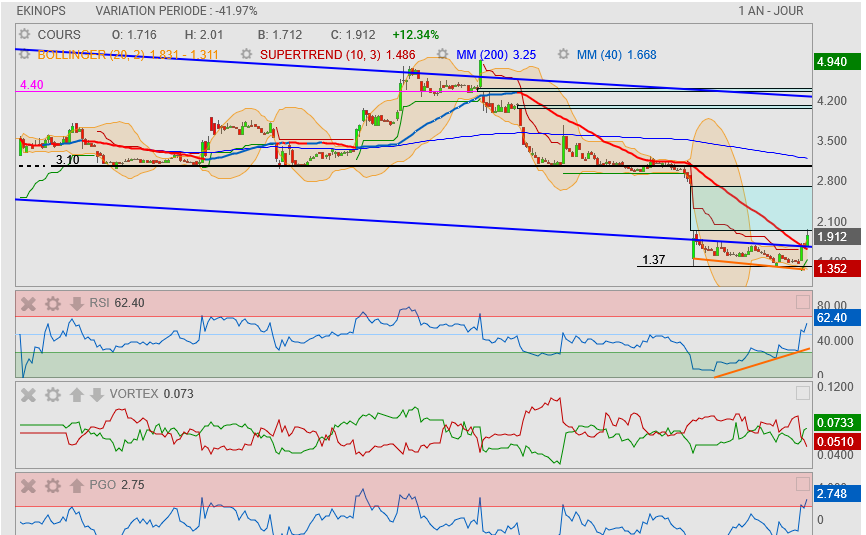Move the RSI panel down
Image resolution: width=866 pixels, height=535 pixels.
click(x=77, y=303)
